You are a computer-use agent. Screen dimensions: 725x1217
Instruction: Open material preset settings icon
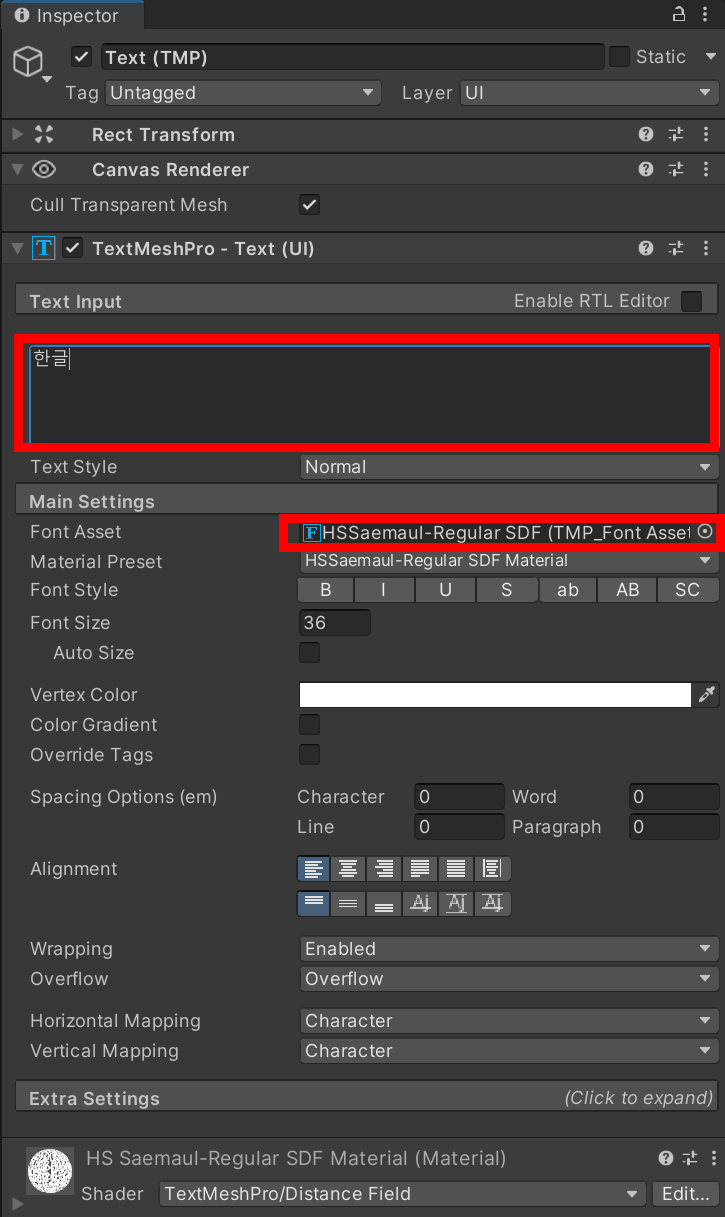tap(690, 1159)
